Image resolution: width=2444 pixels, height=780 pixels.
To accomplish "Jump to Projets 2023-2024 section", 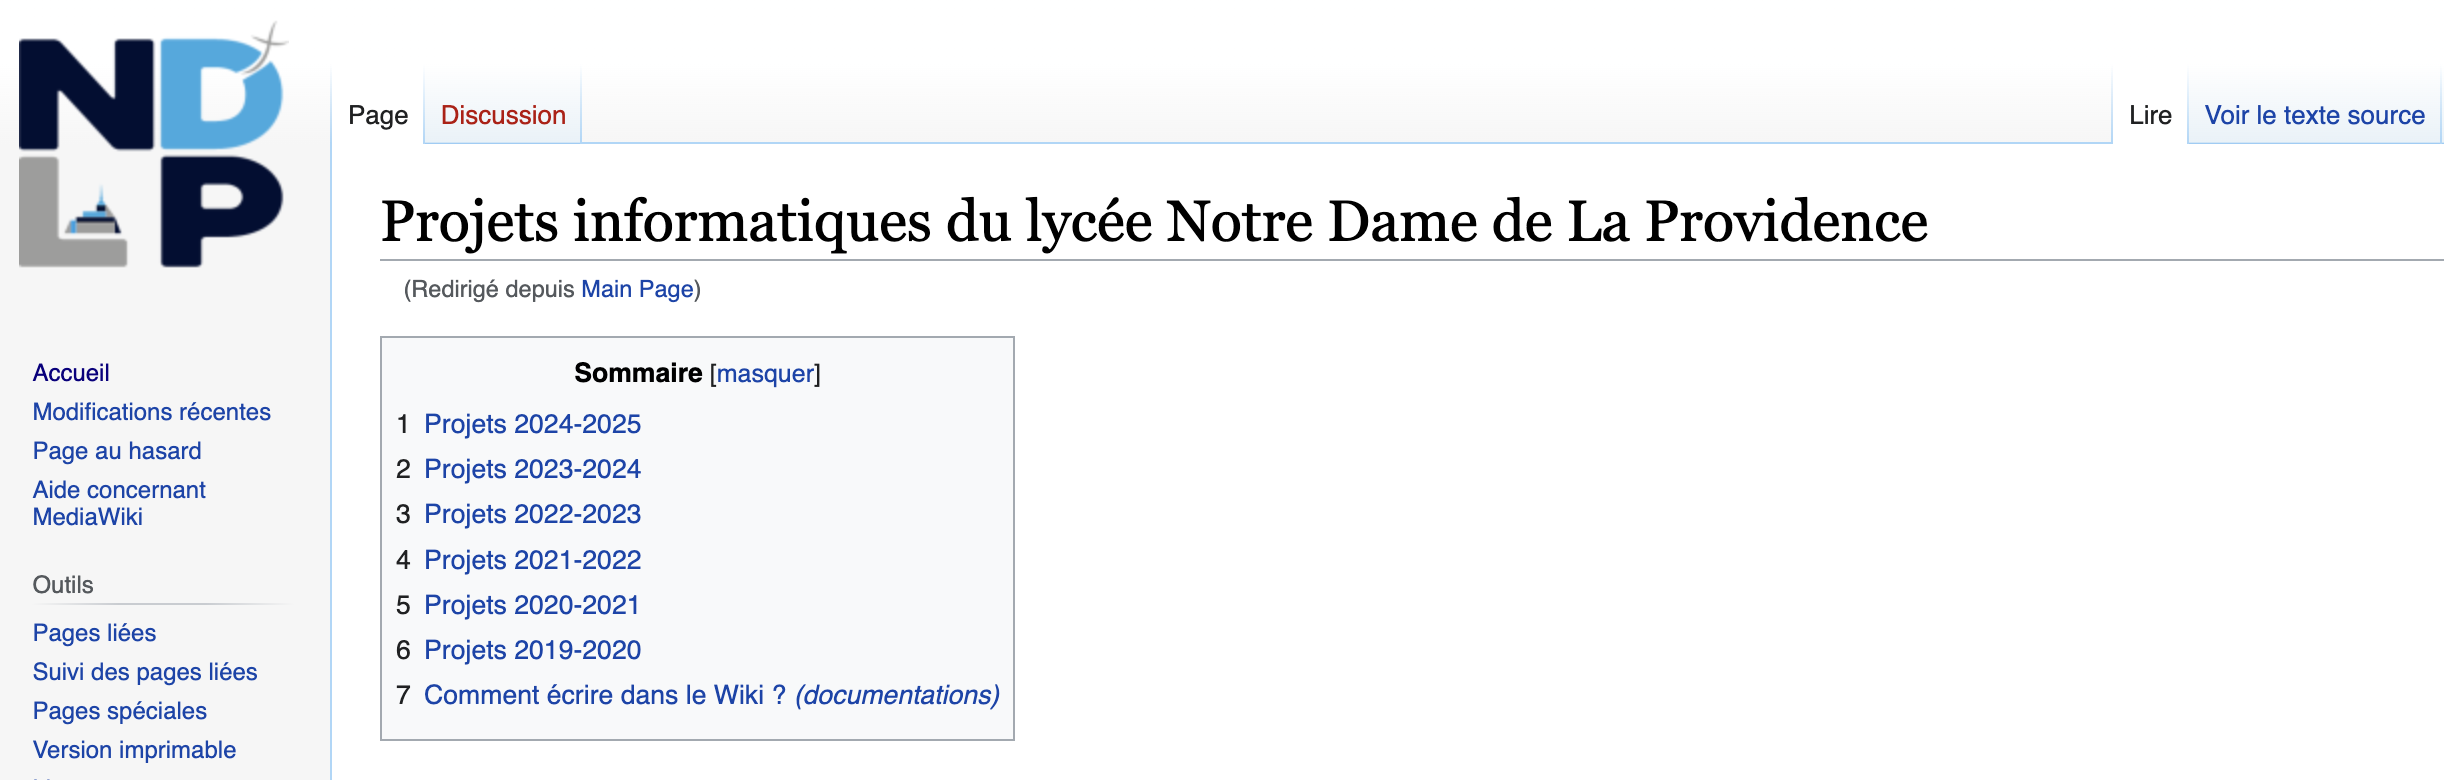I will 532,469.
